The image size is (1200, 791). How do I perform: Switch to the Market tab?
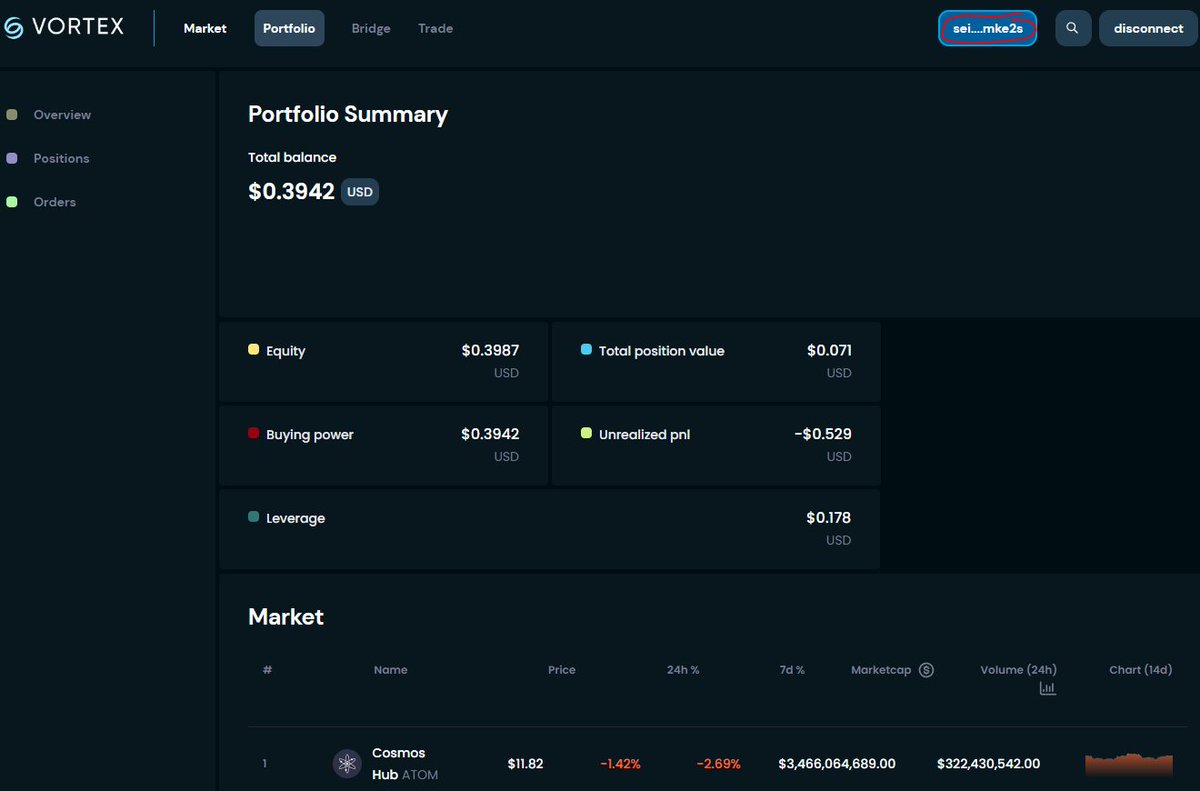[x=205, y=28]
